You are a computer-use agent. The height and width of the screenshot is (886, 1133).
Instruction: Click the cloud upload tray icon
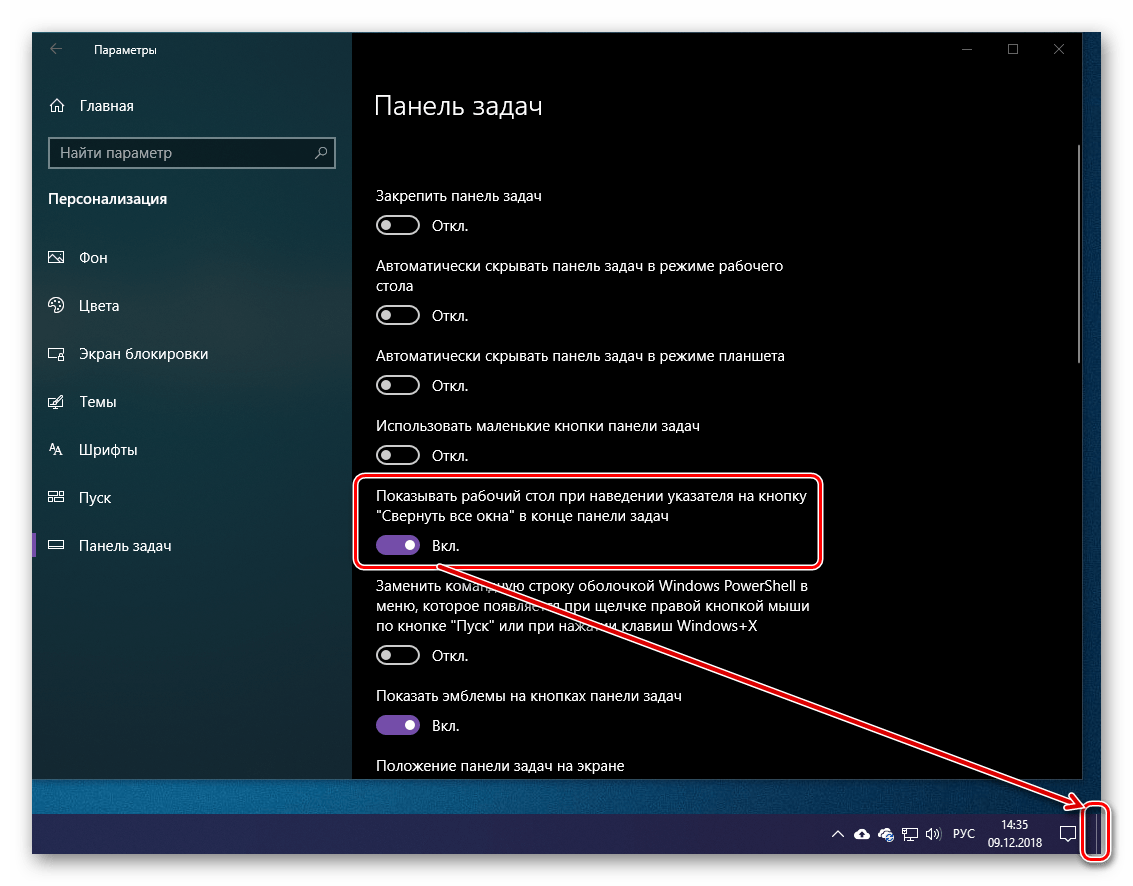point(861,834)
